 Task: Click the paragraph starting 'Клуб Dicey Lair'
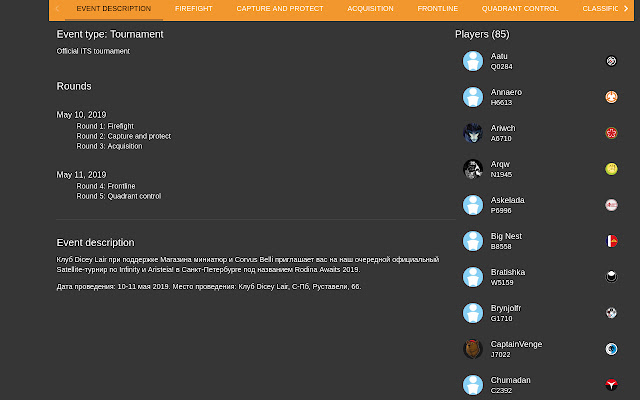coord(248,264)
